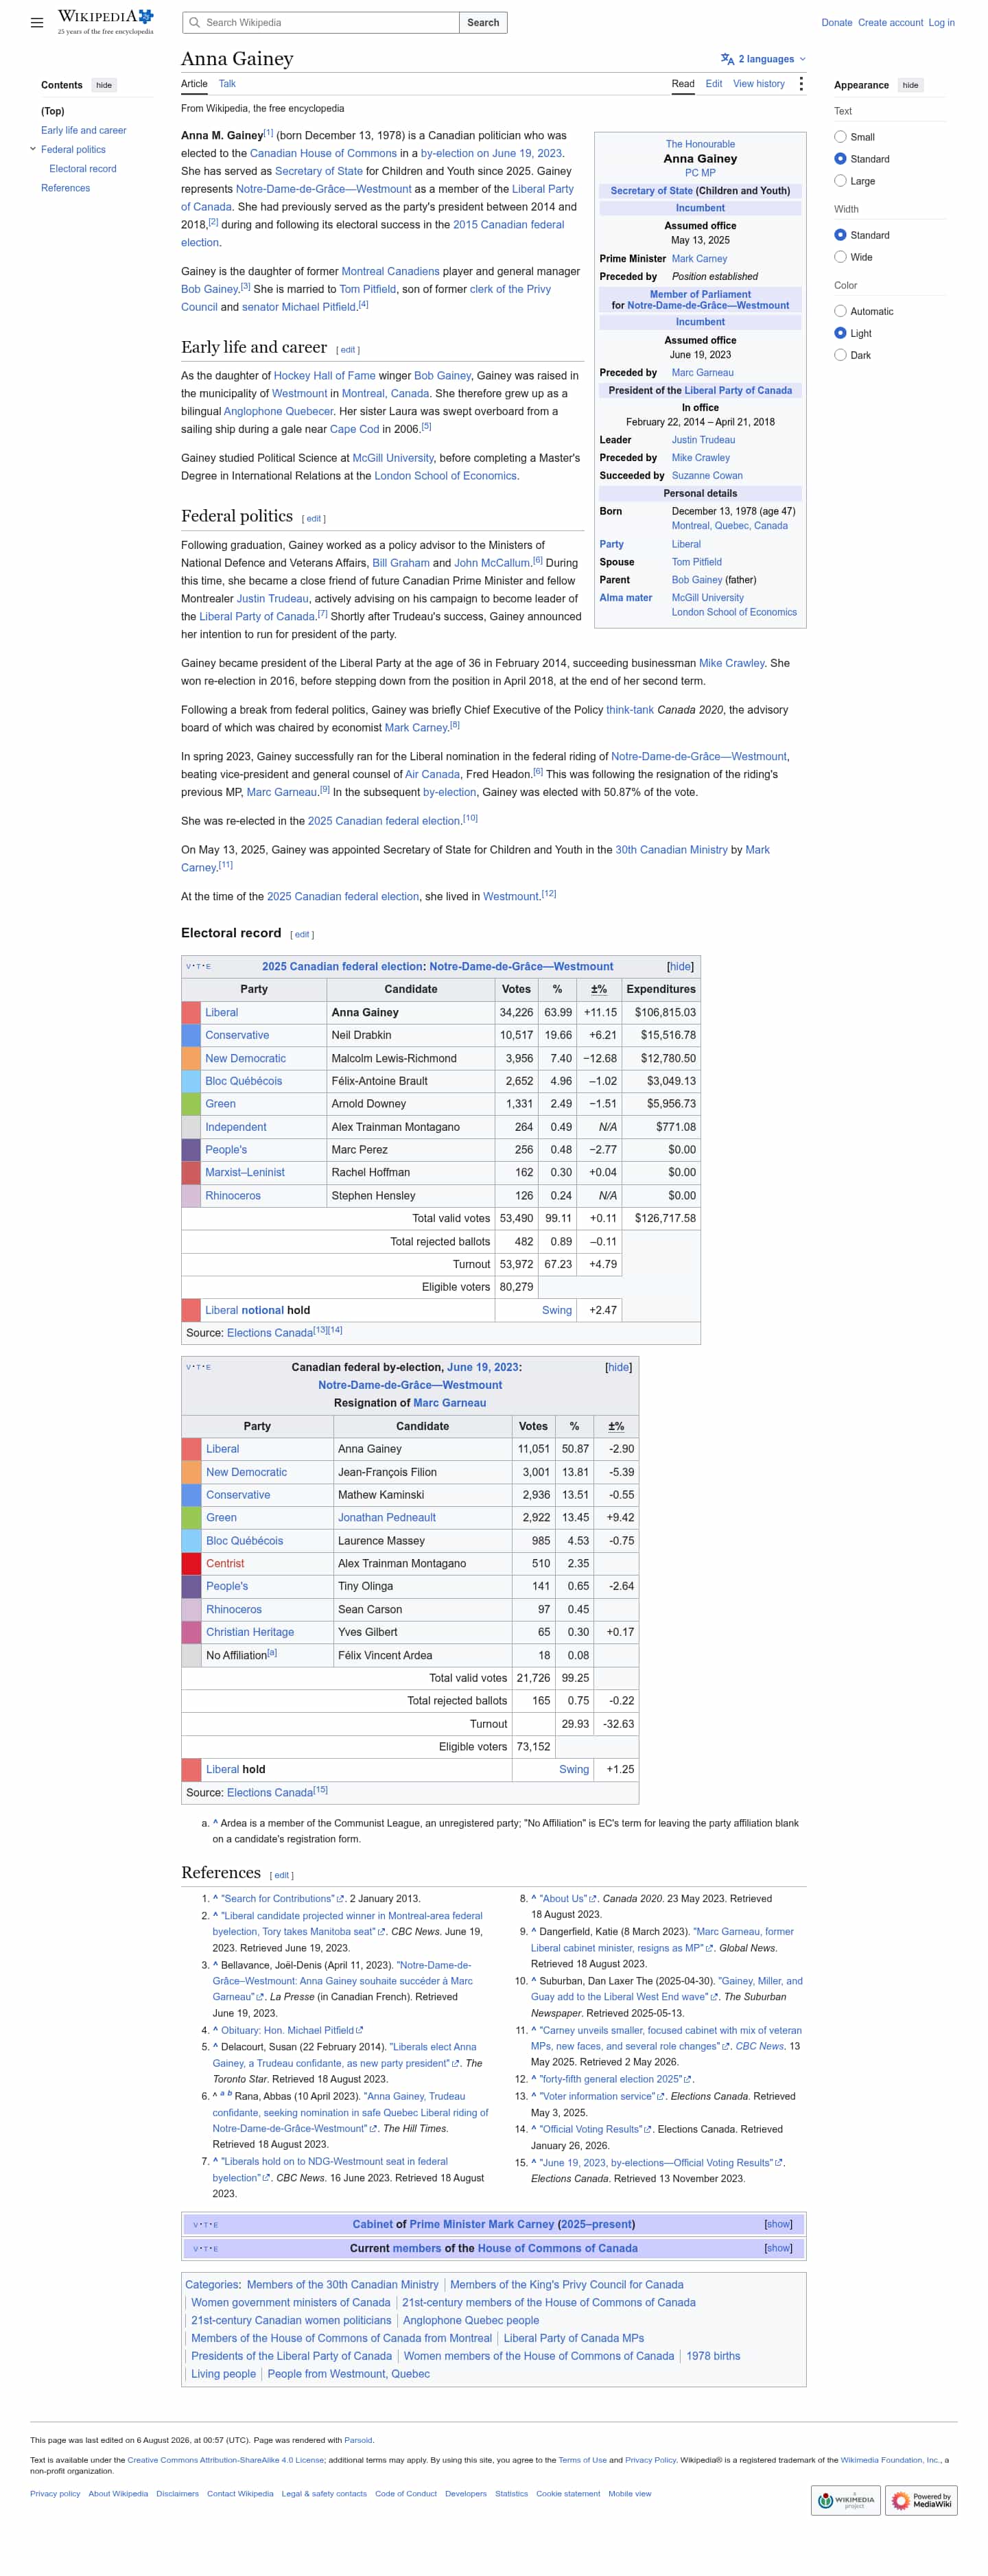
Task: Open the Centrist party link
Action: click(225, 1564)
